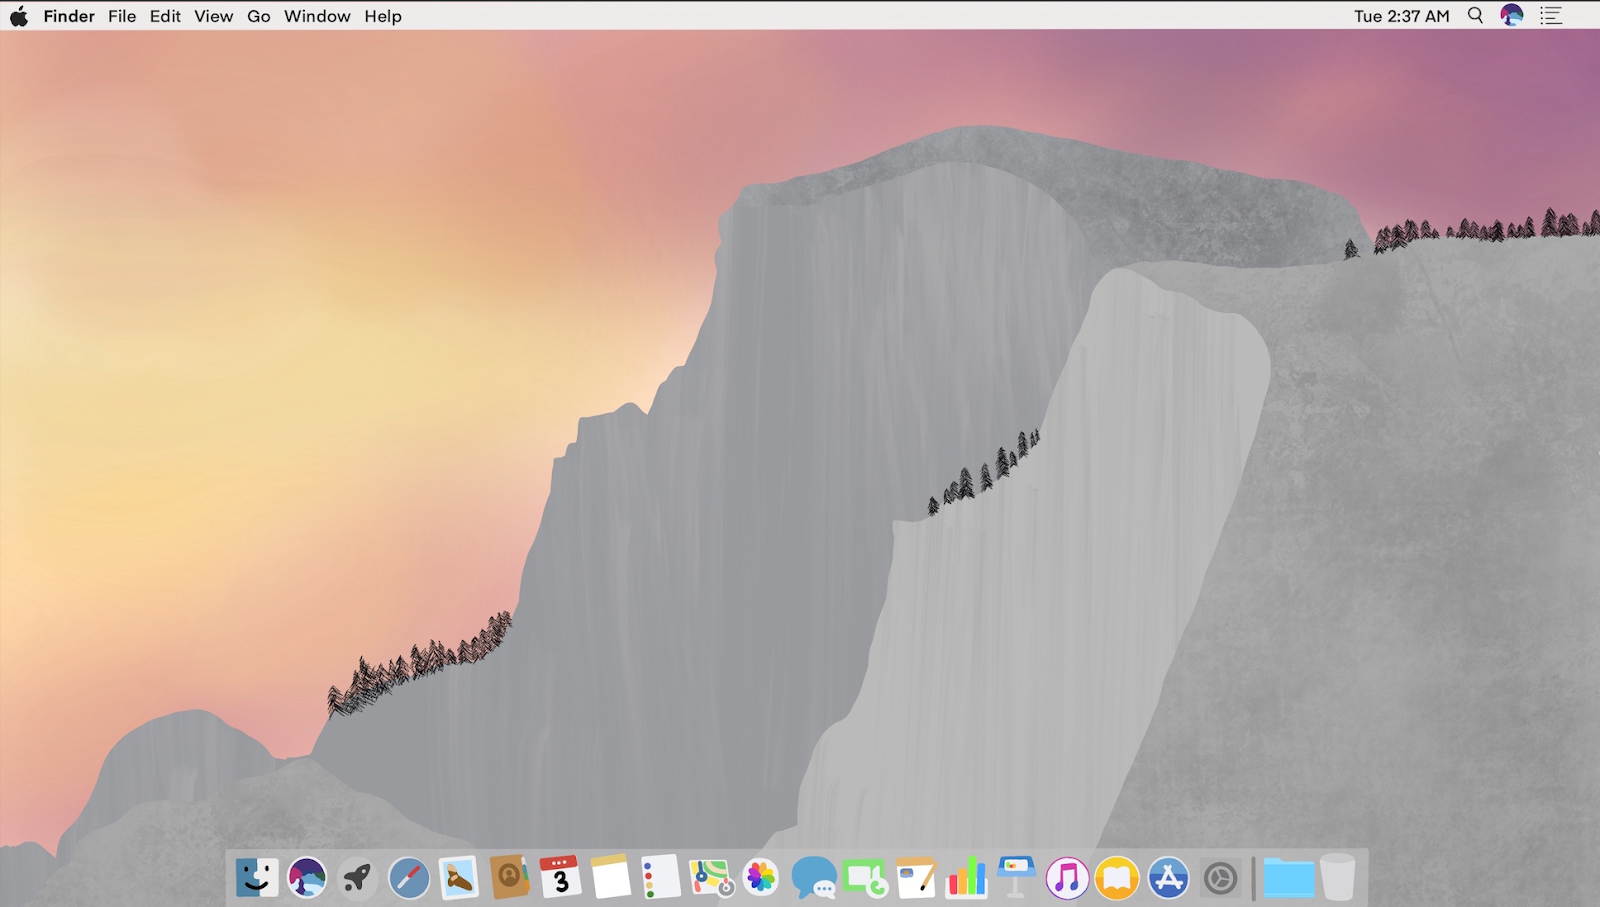Open Reminders list icon
This screenshot has height=907, width=1600.
pos(661,877)
